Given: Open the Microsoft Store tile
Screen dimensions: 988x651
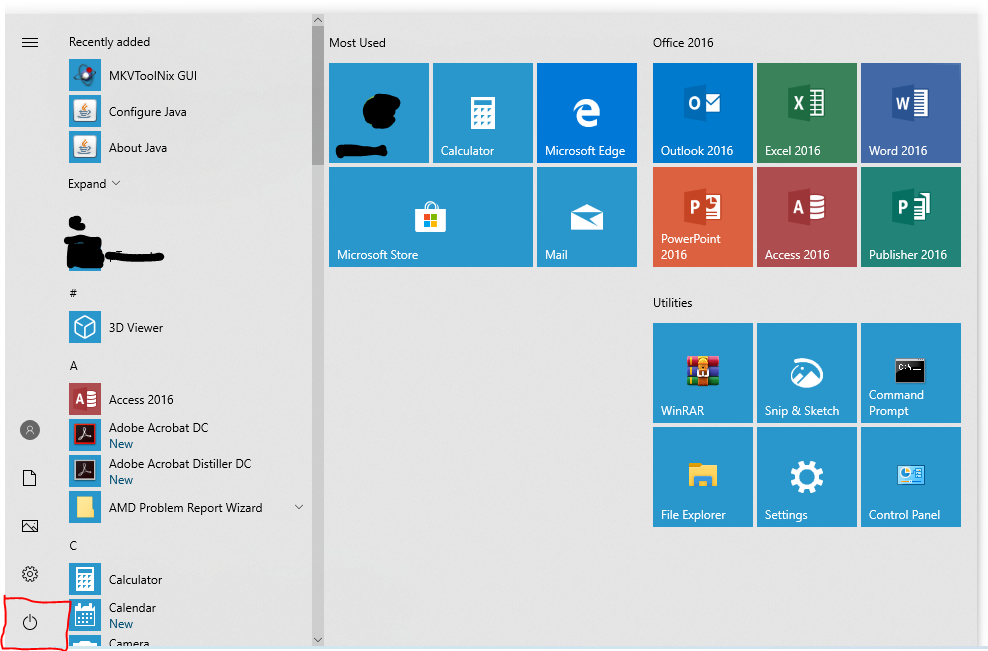Looking at the screenshot, I should pyautogui.click(x=431, y=217).
